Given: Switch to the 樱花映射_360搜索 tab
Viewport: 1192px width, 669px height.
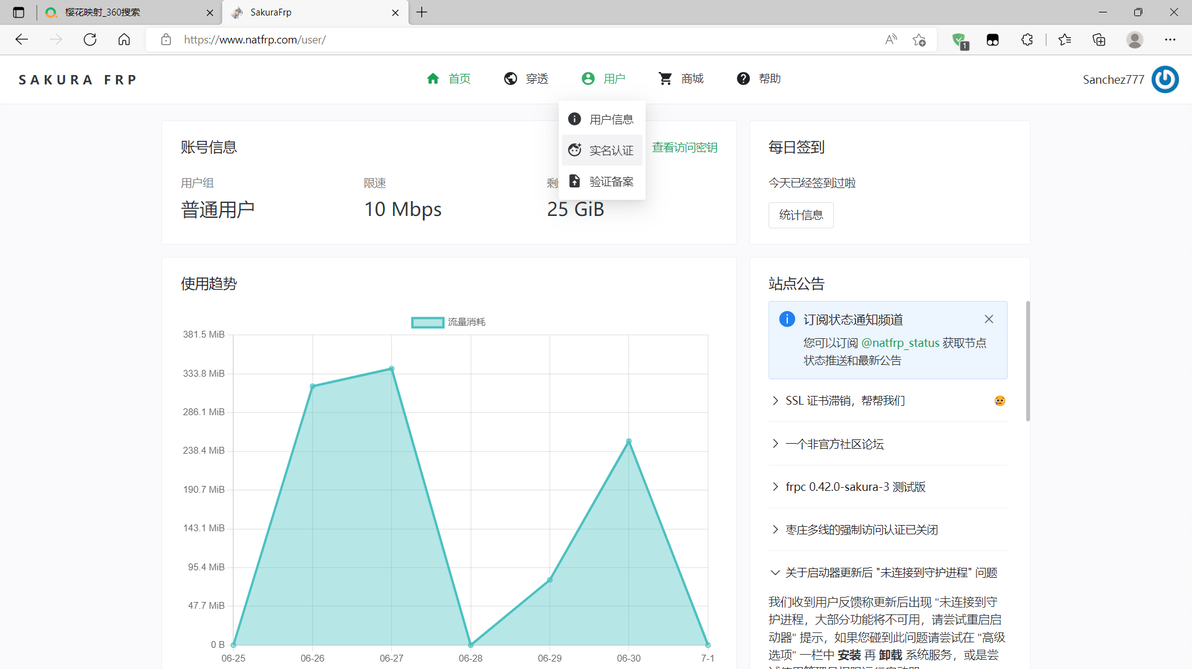Looking at the screenshot, I should (x=128, y=12).
